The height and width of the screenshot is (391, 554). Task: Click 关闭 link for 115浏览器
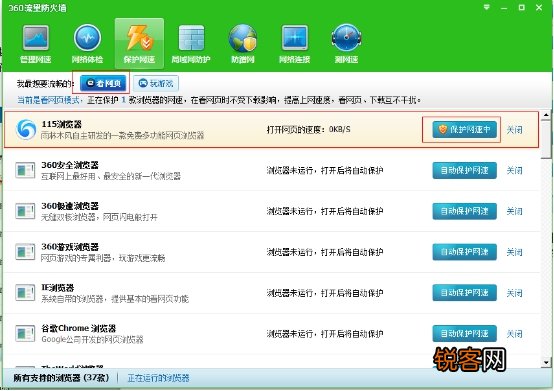click(514, 130)
